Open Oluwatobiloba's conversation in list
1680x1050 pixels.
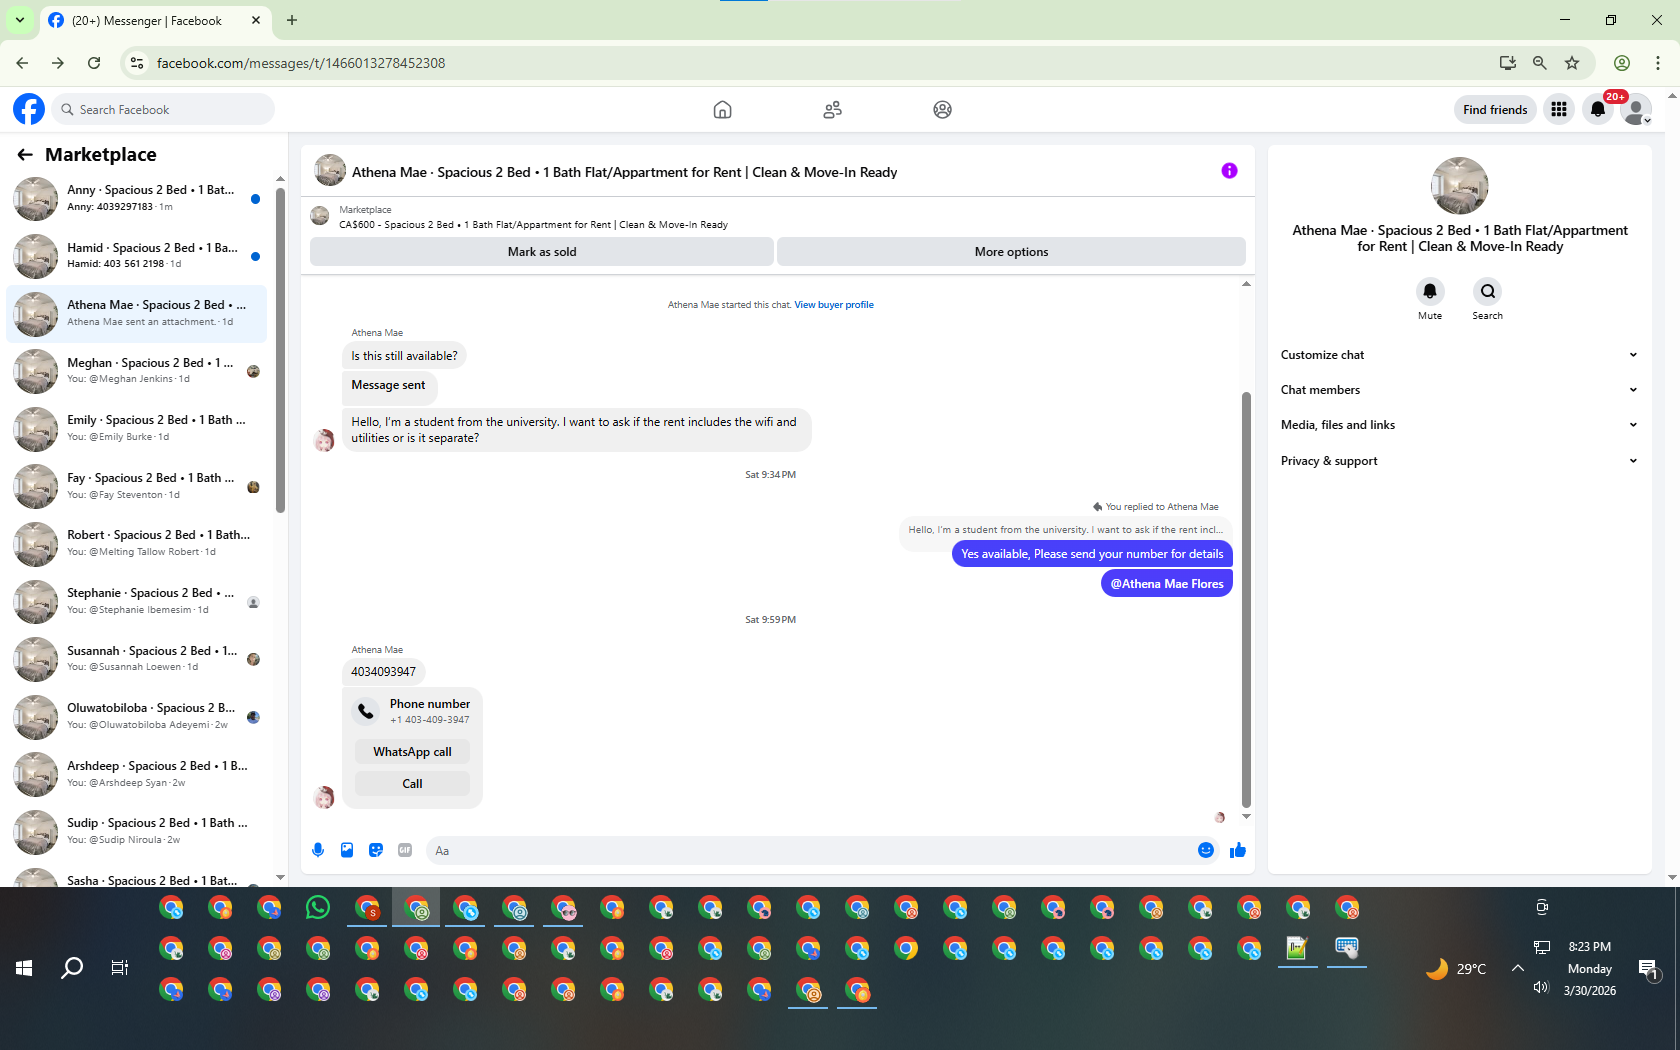point(136,716)
